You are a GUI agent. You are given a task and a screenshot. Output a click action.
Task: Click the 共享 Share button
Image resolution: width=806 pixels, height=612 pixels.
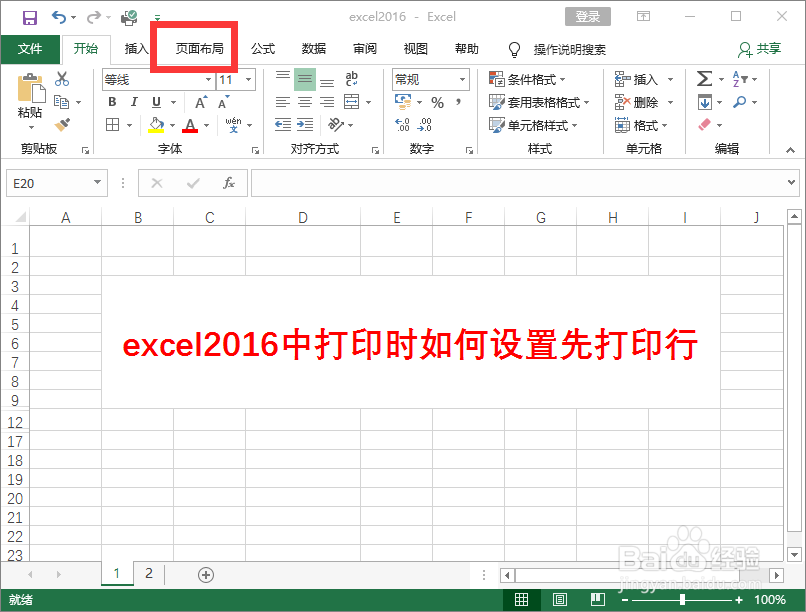tap(760, 49)
